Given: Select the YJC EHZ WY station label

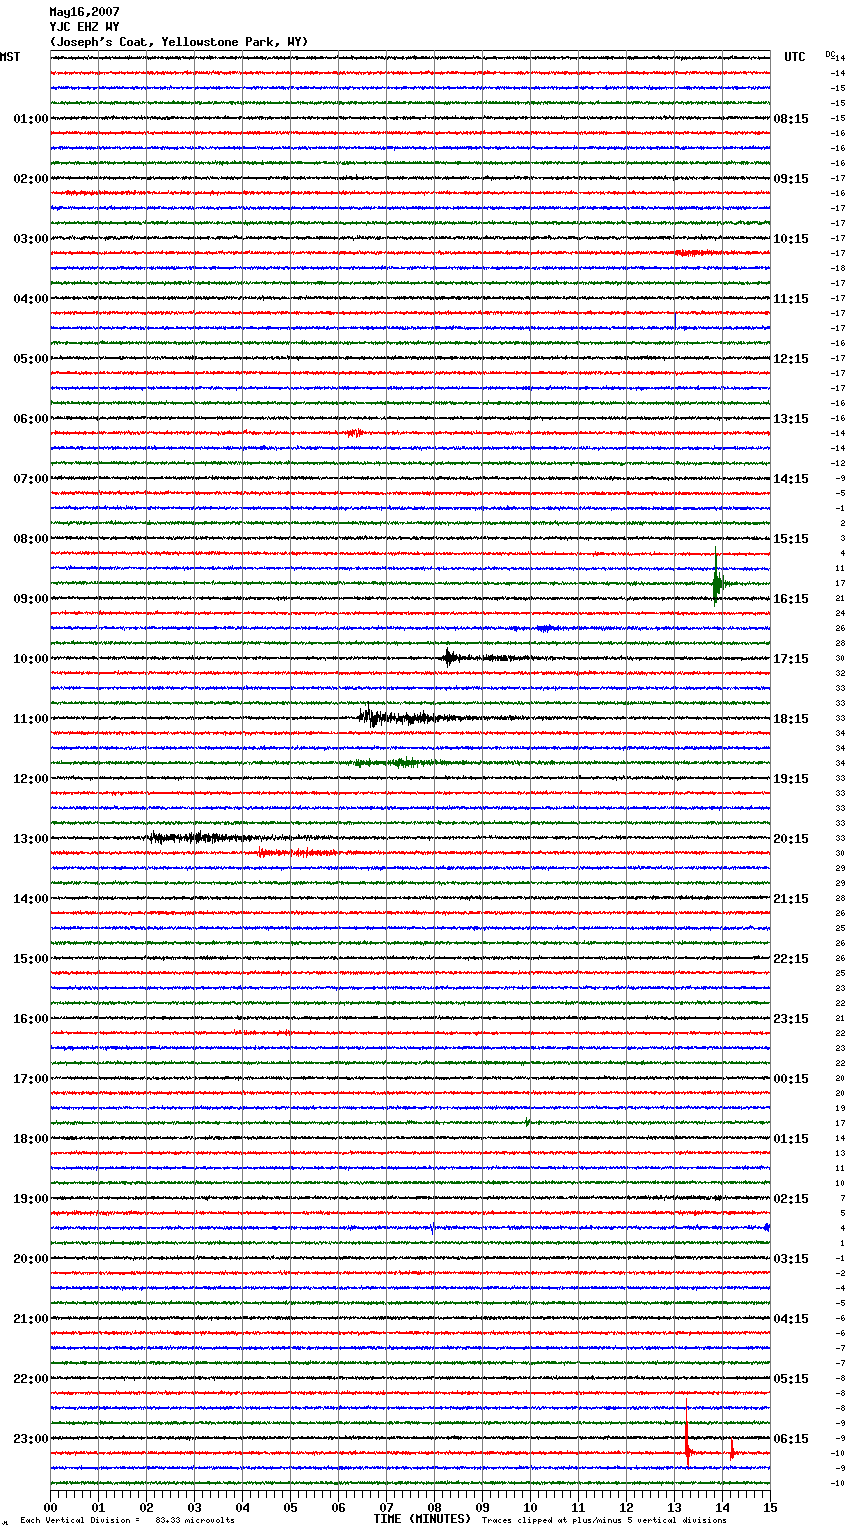Looking at the screenshot, I should coord(84,27).
